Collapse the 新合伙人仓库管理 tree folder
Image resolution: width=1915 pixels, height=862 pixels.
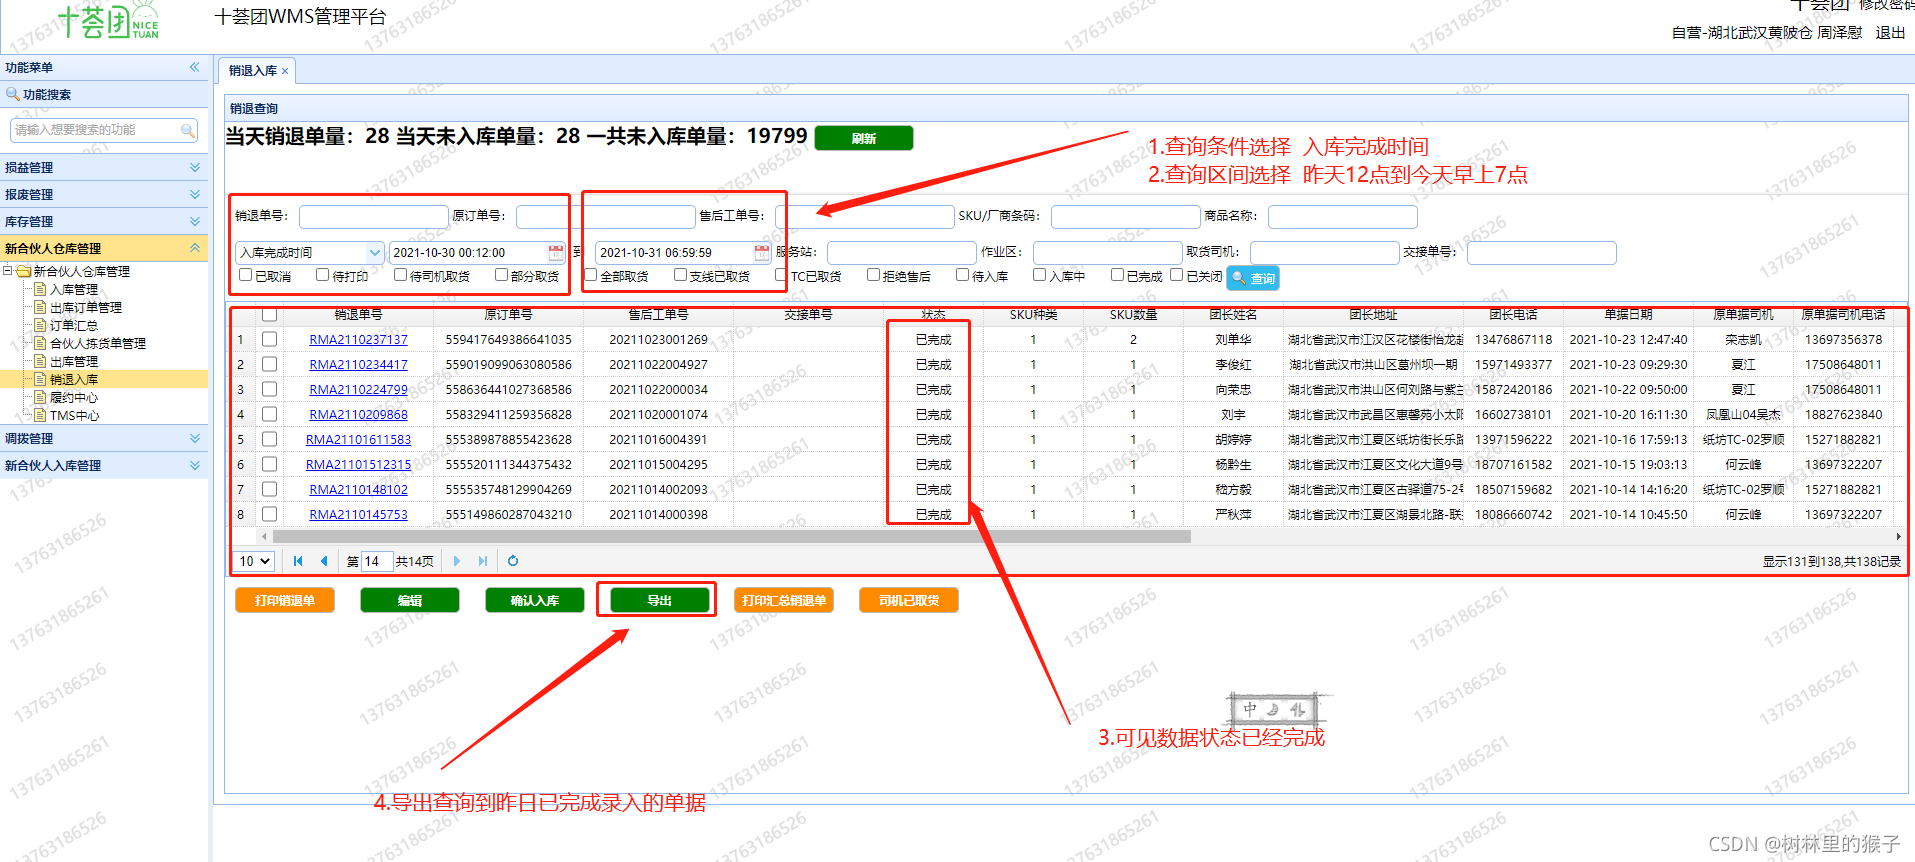coord(8,271)
